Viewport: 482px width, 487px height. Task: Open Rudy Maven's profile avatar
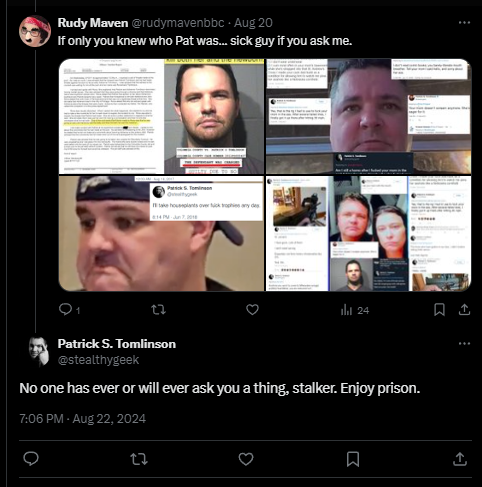coord(35,31)
